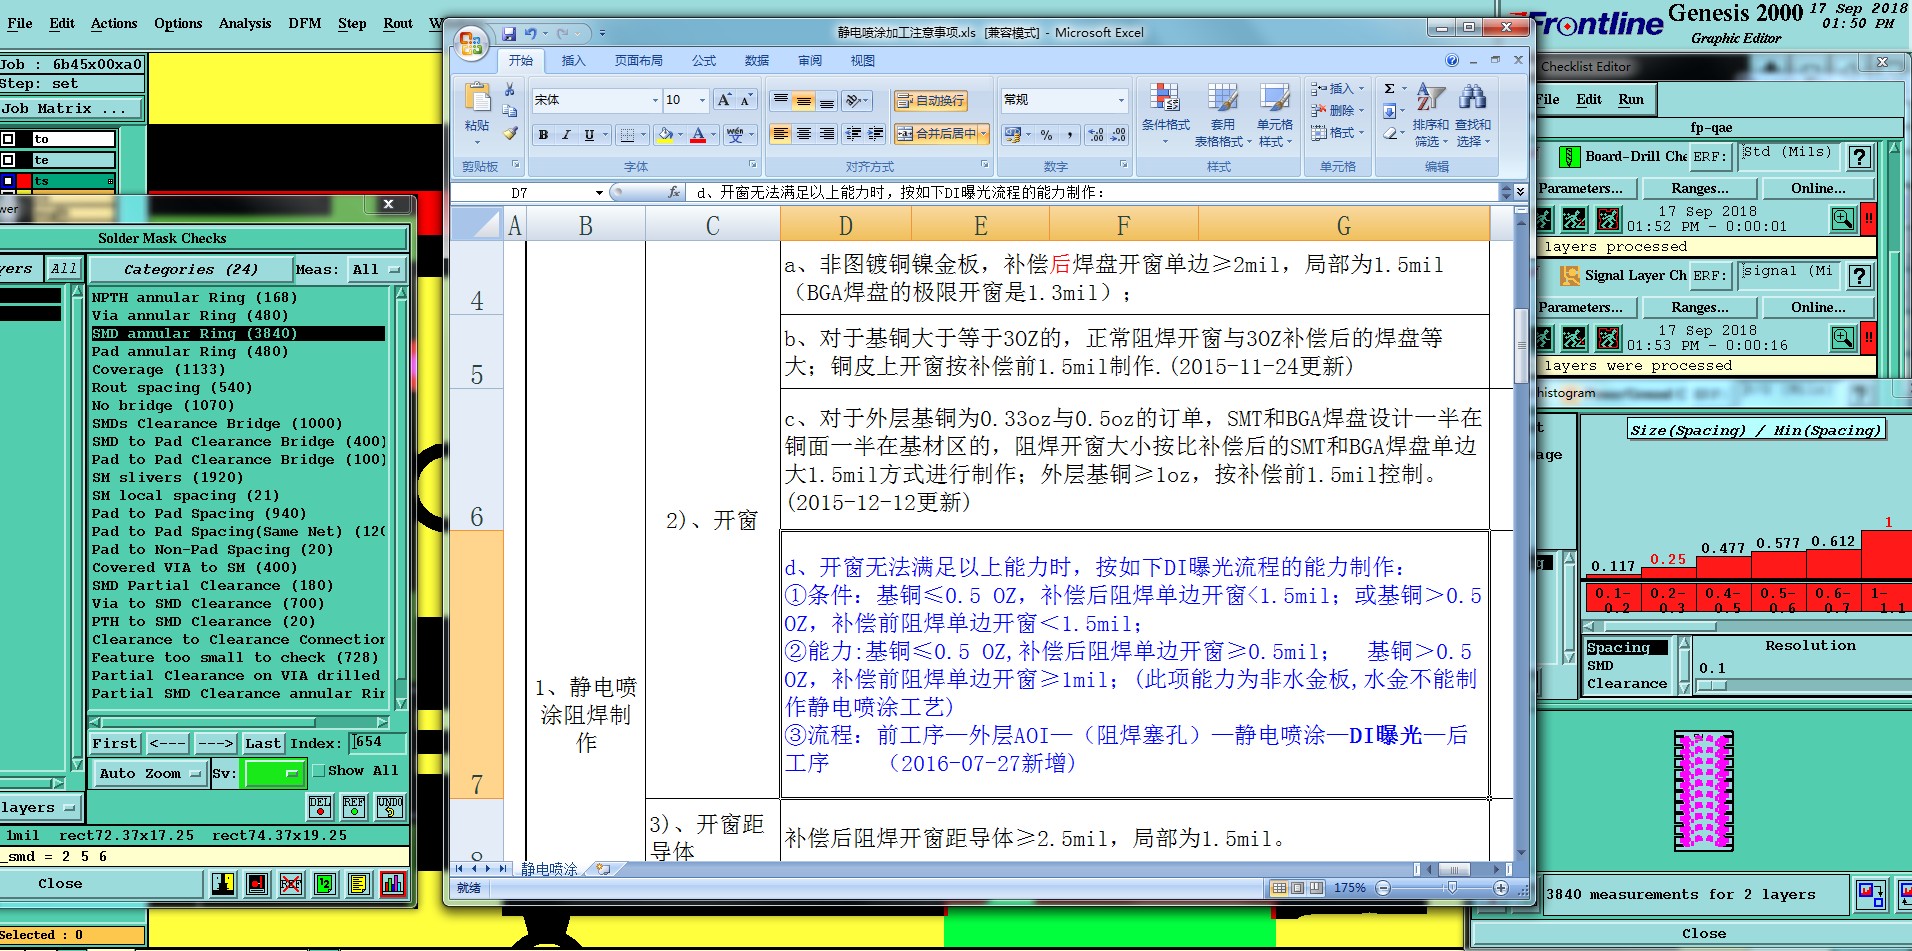Screen dimensions: 1912x951
Task: Open the Run menu in Checklist Editor
Action: [1631, 99]
